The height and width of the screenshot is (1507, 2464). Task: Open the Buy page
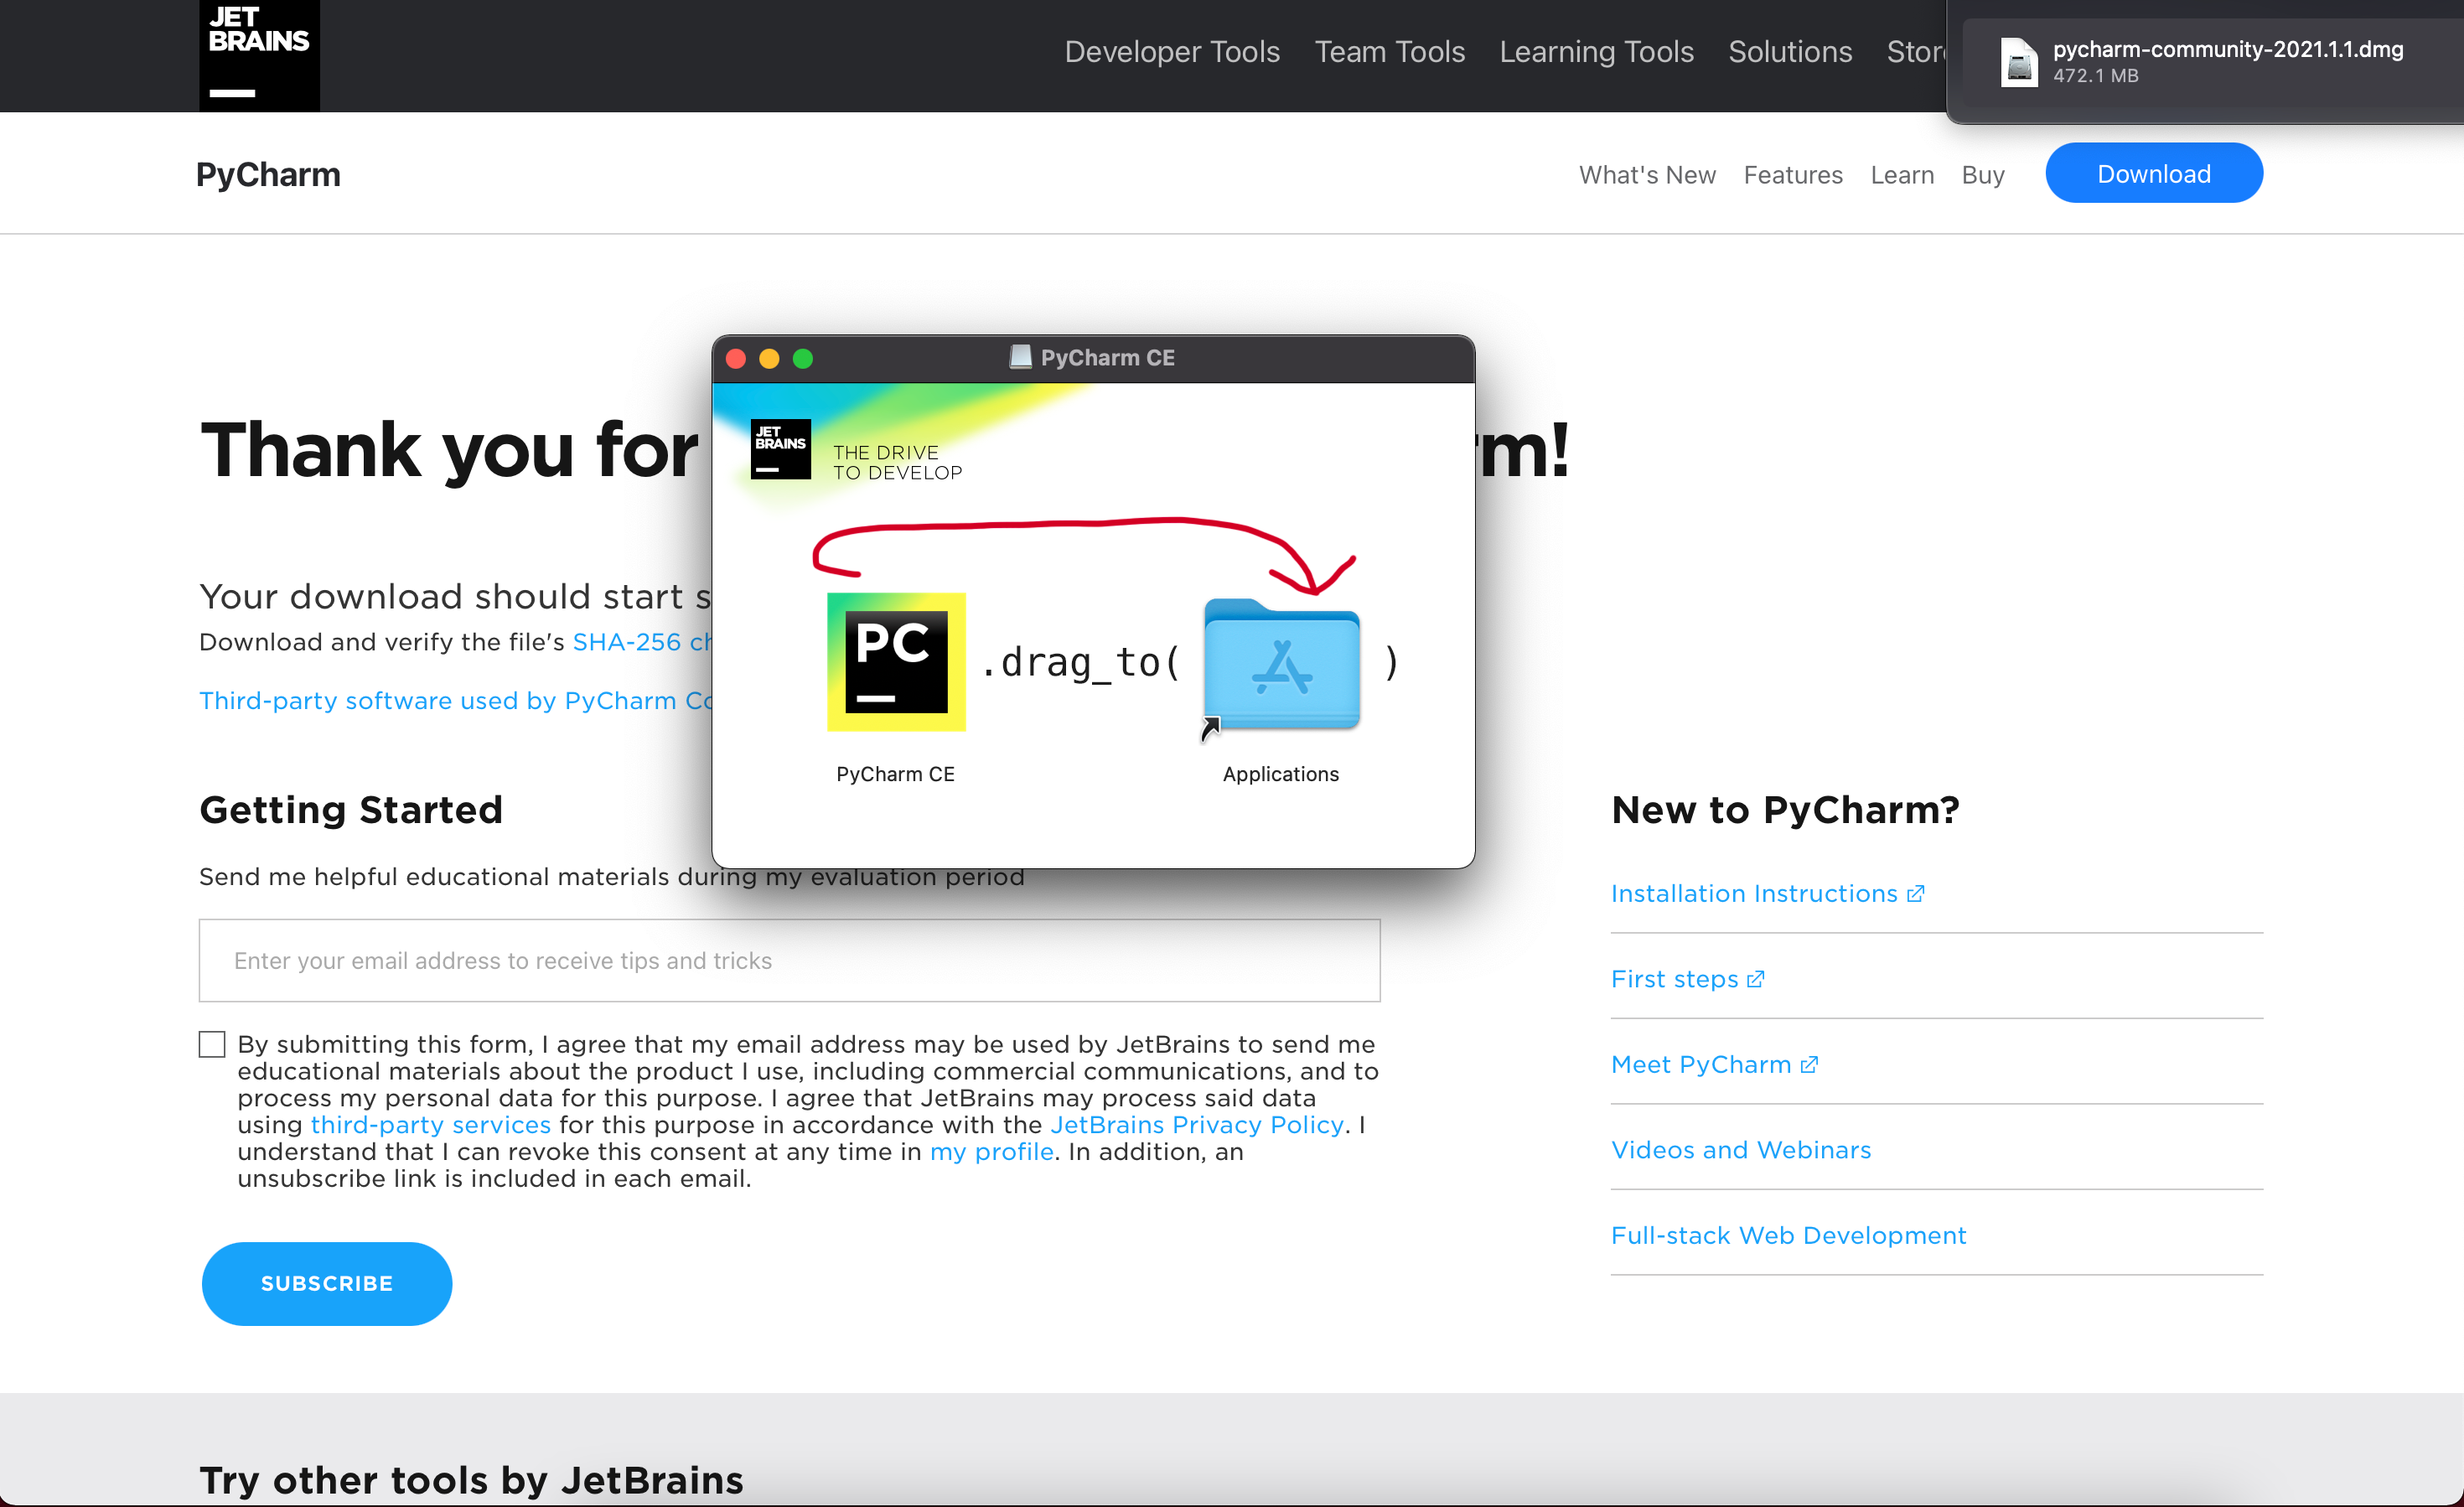[x=1983, y=175]
